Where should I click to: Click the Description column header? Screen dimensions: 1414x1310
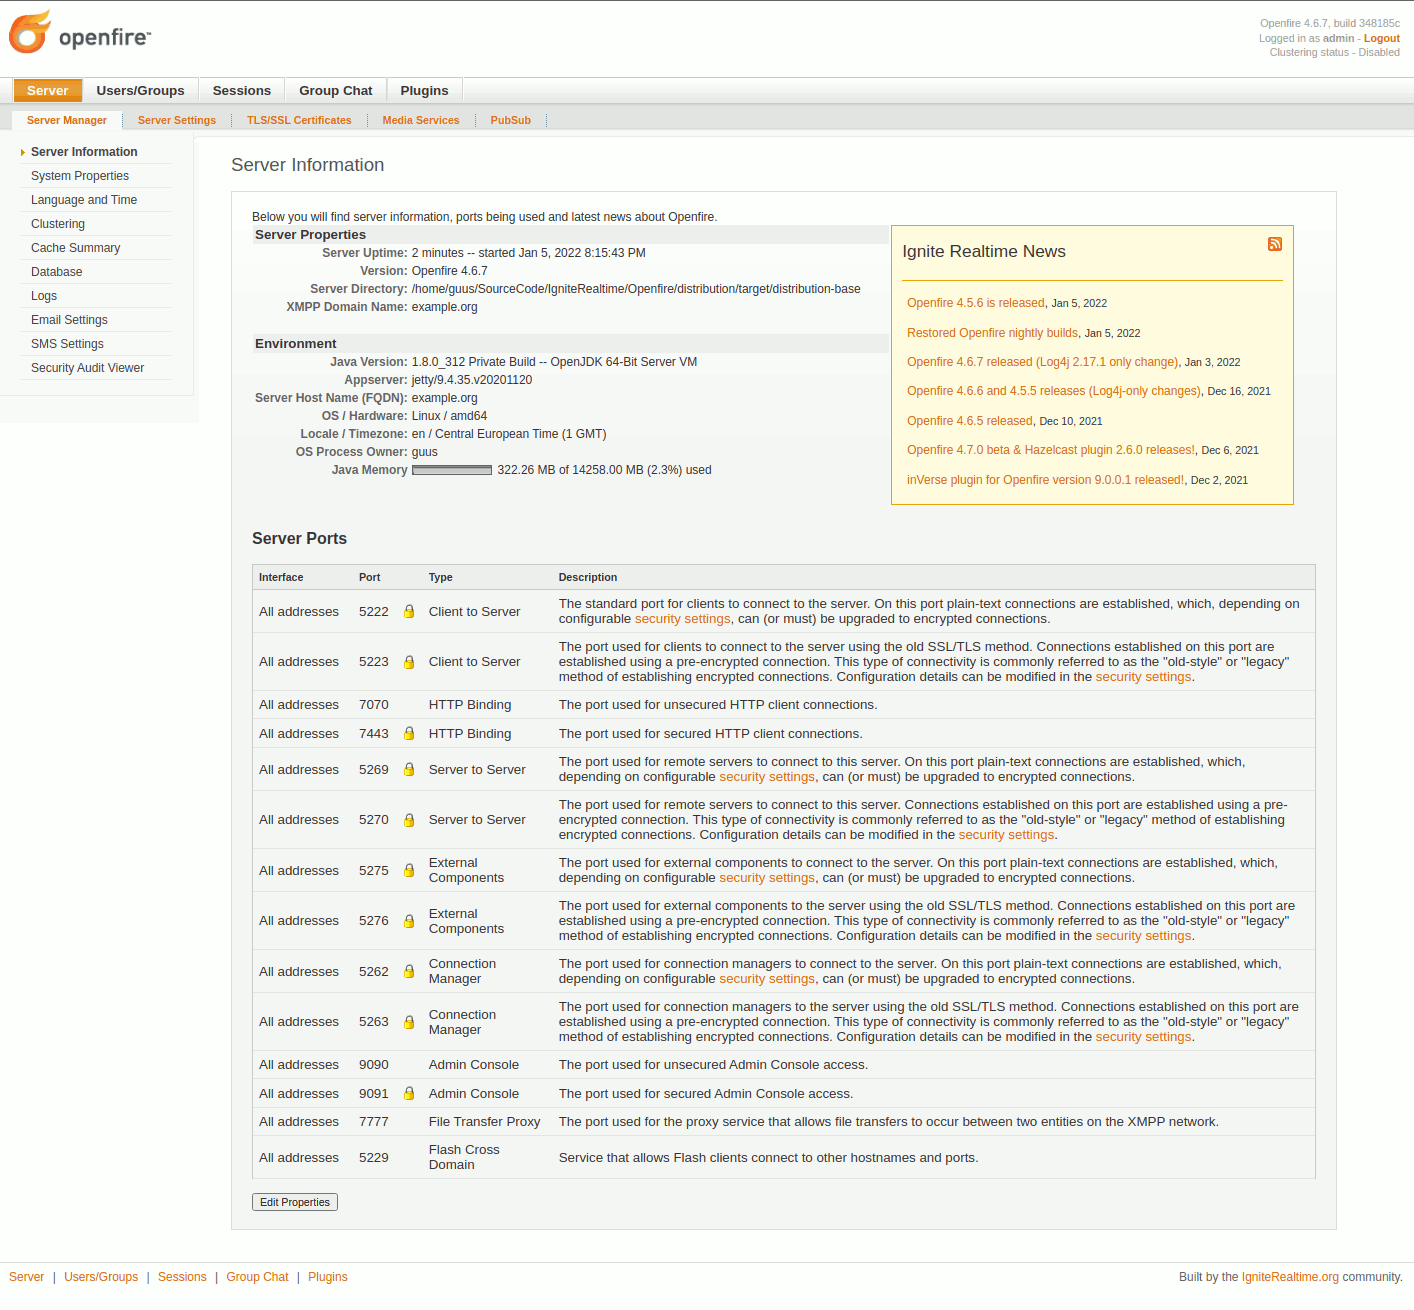588,577
